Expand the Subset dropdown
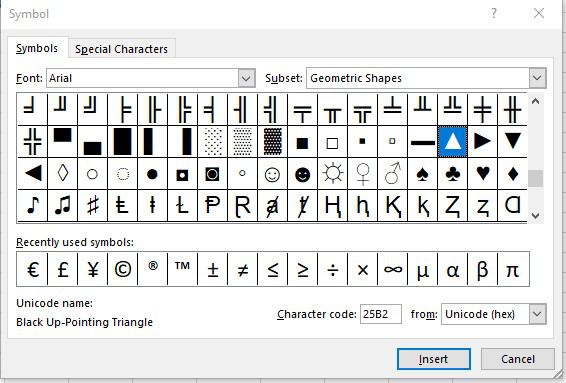566x383 pixels. pos(537,78)
